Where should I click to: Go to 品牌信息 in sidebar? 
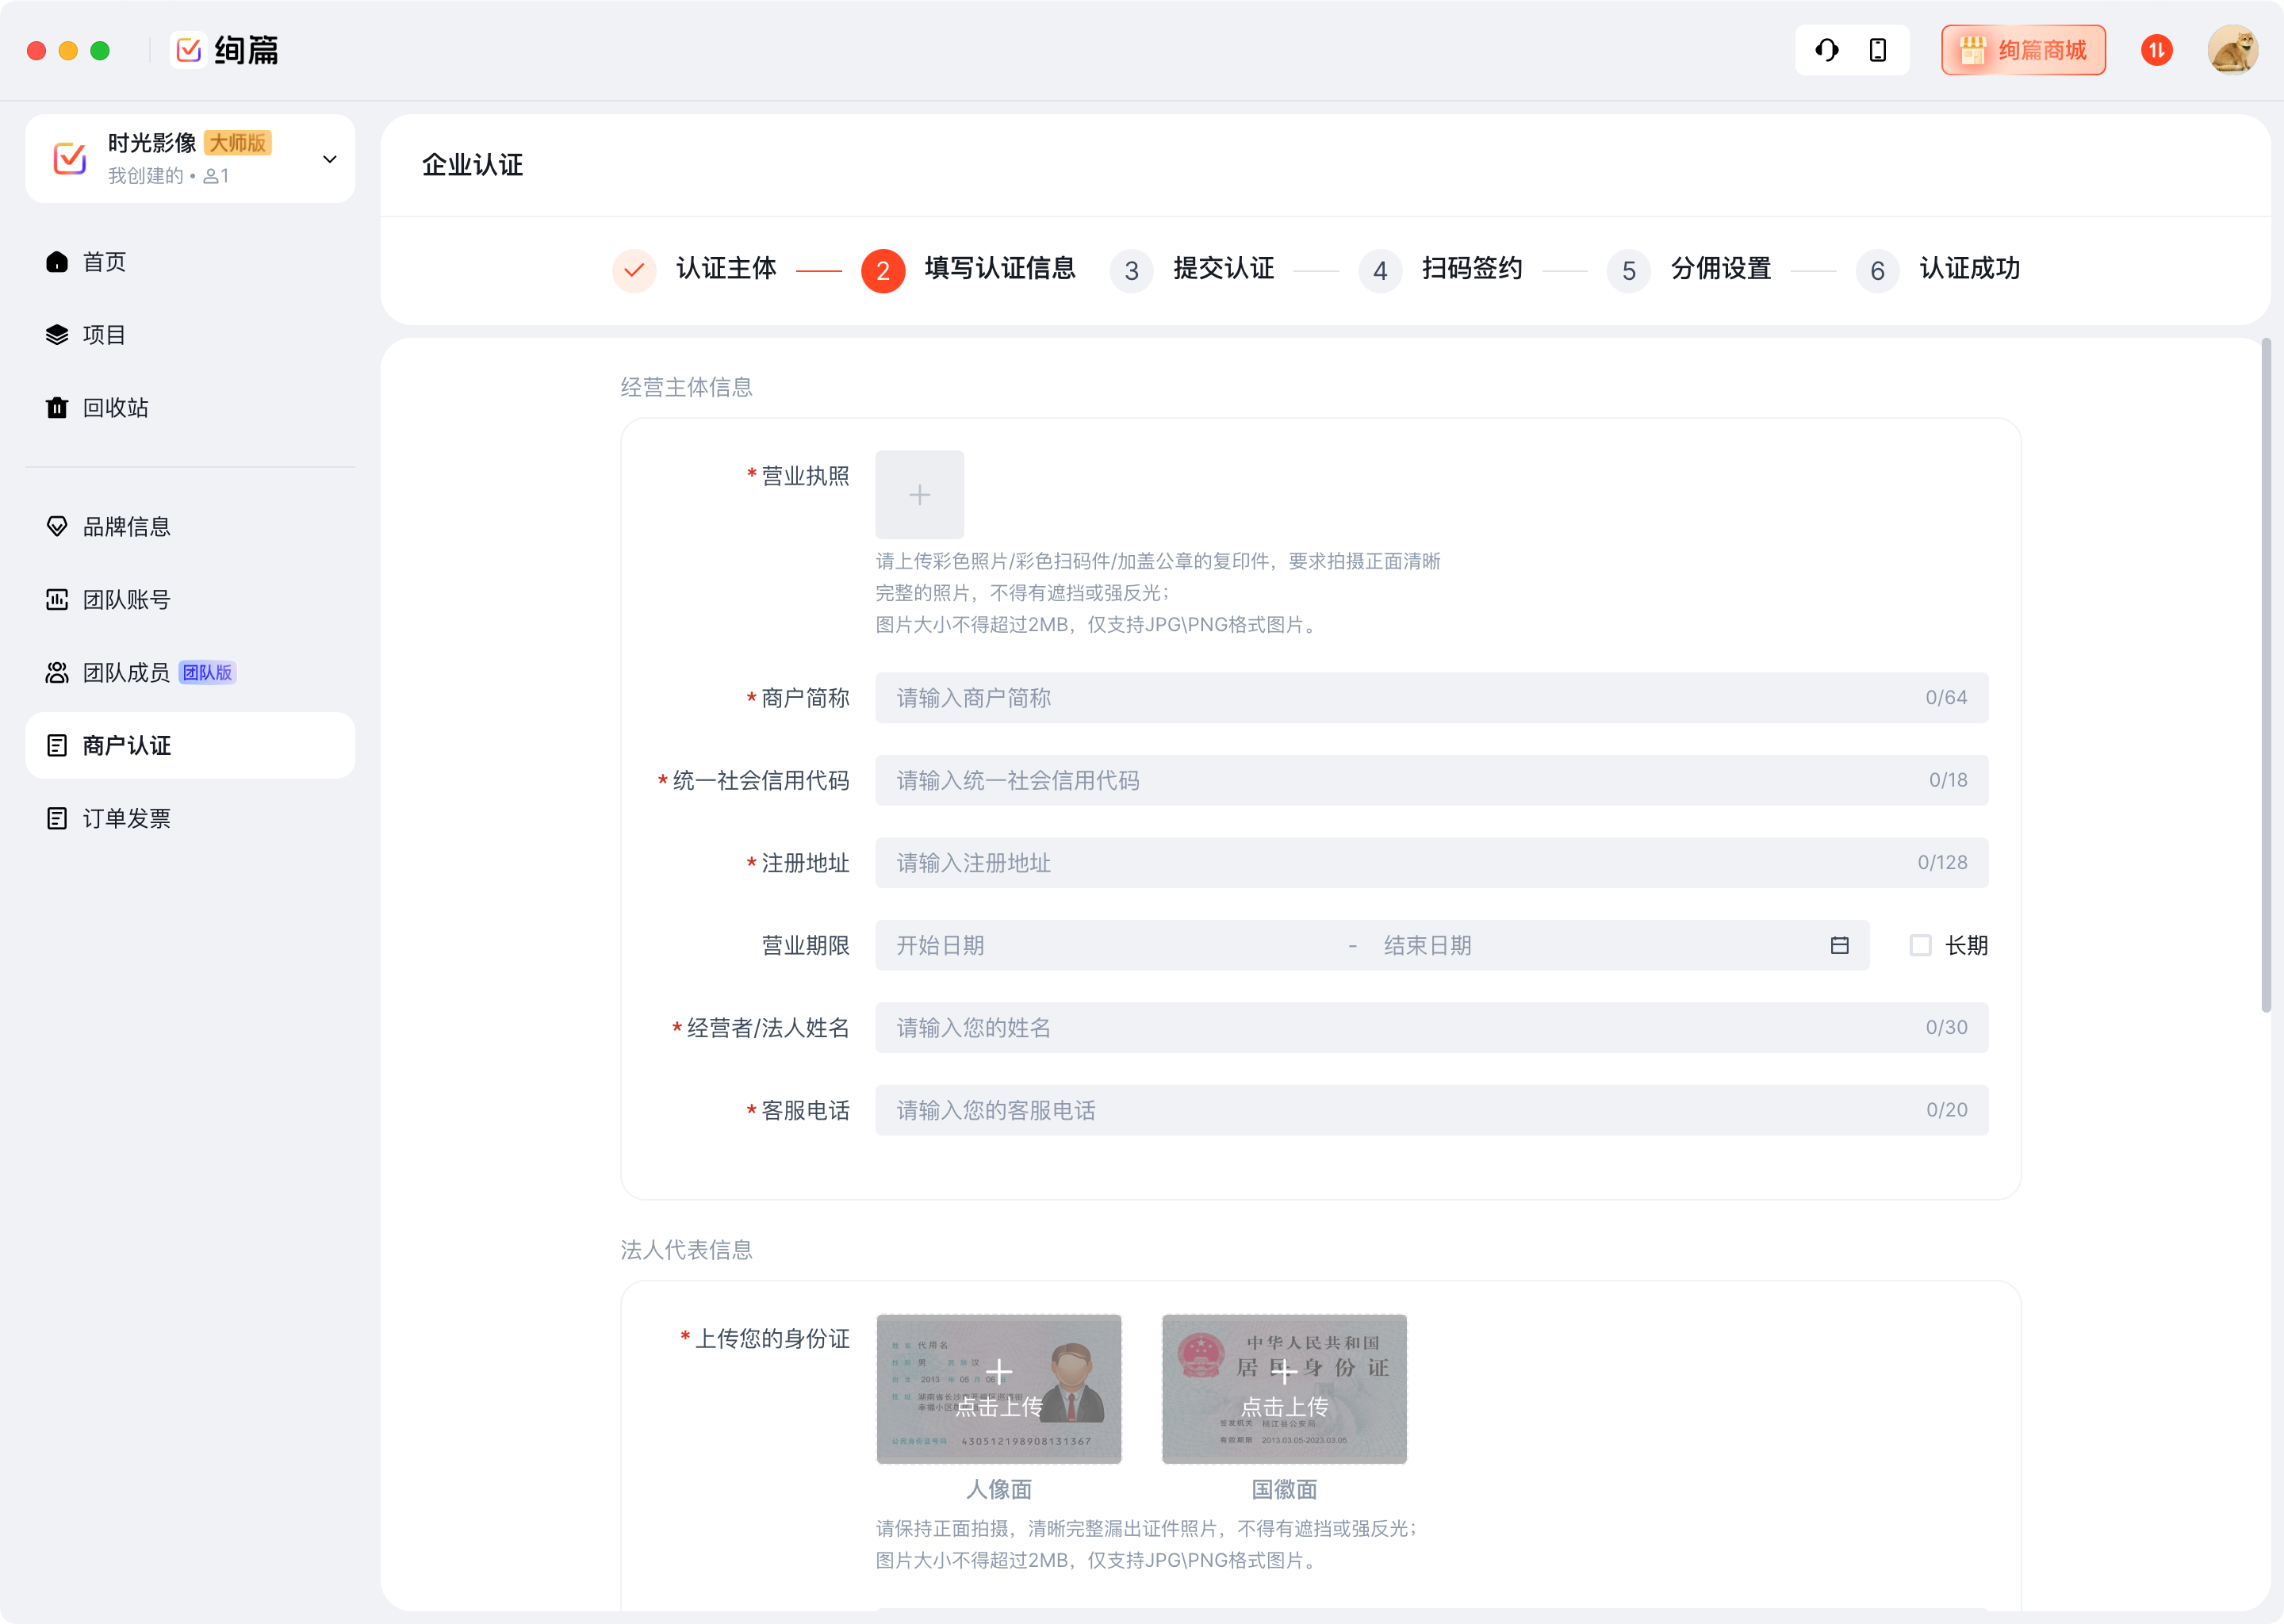click(126, 527)
